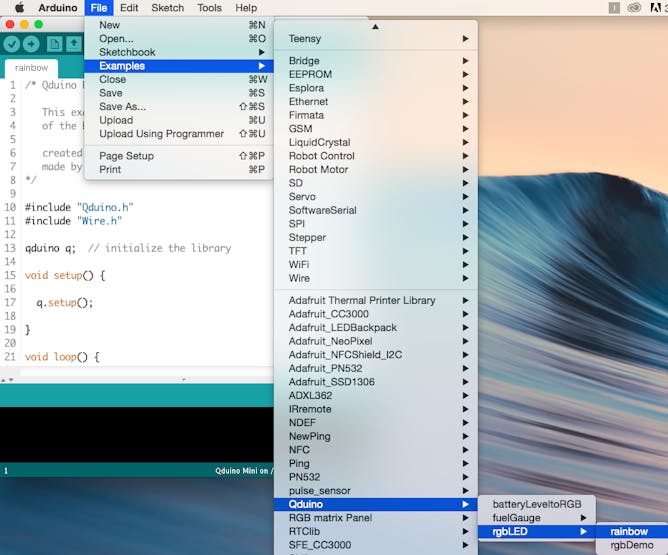The width and height of the screenshot is (668, 555).
Task: Expand the Examples submenu
Action: pyautogui.click(x=179, y=66)
